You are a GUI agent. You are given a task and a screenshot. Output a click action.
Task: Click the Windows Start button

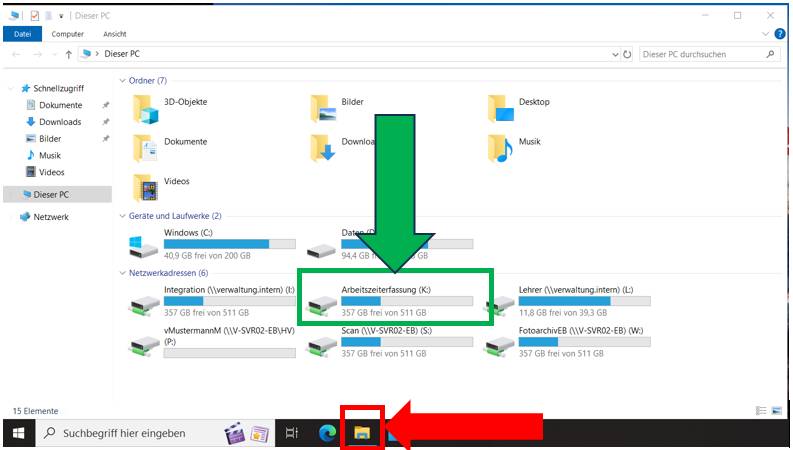[x=18, y=433]
